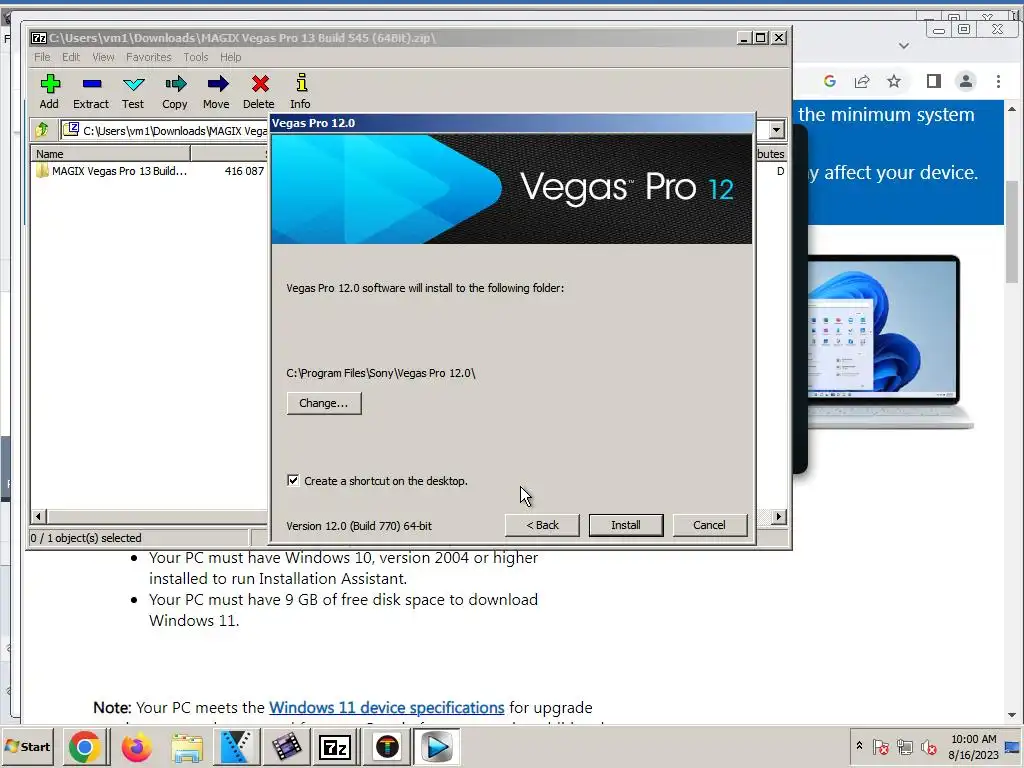The width and height of the screenshot is (1024, 768).
Task: Click the network tray icon
Action: (904, 746)
